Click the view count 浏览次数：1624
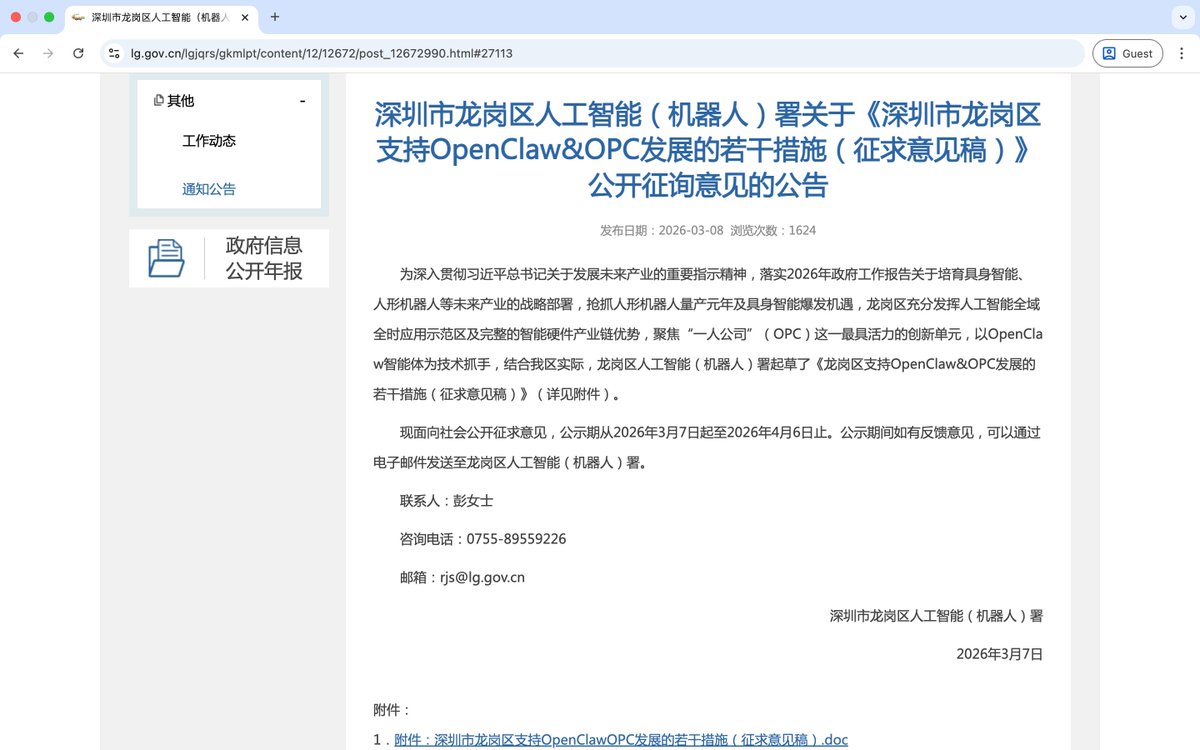1200x750 pixels. click(x=773, y=230)
